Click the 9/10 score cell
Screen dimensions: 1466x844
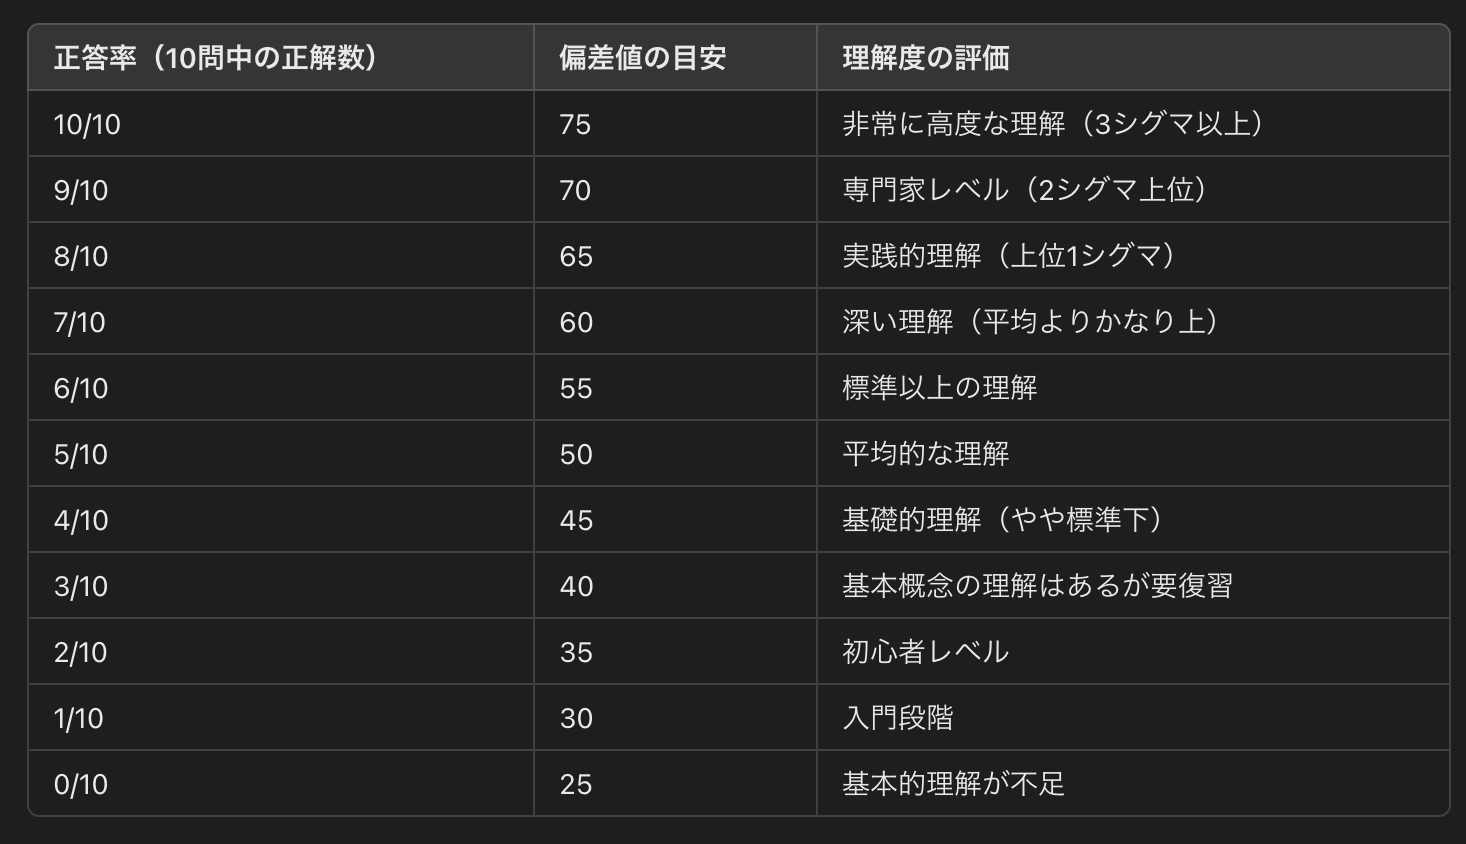(81, 190)
